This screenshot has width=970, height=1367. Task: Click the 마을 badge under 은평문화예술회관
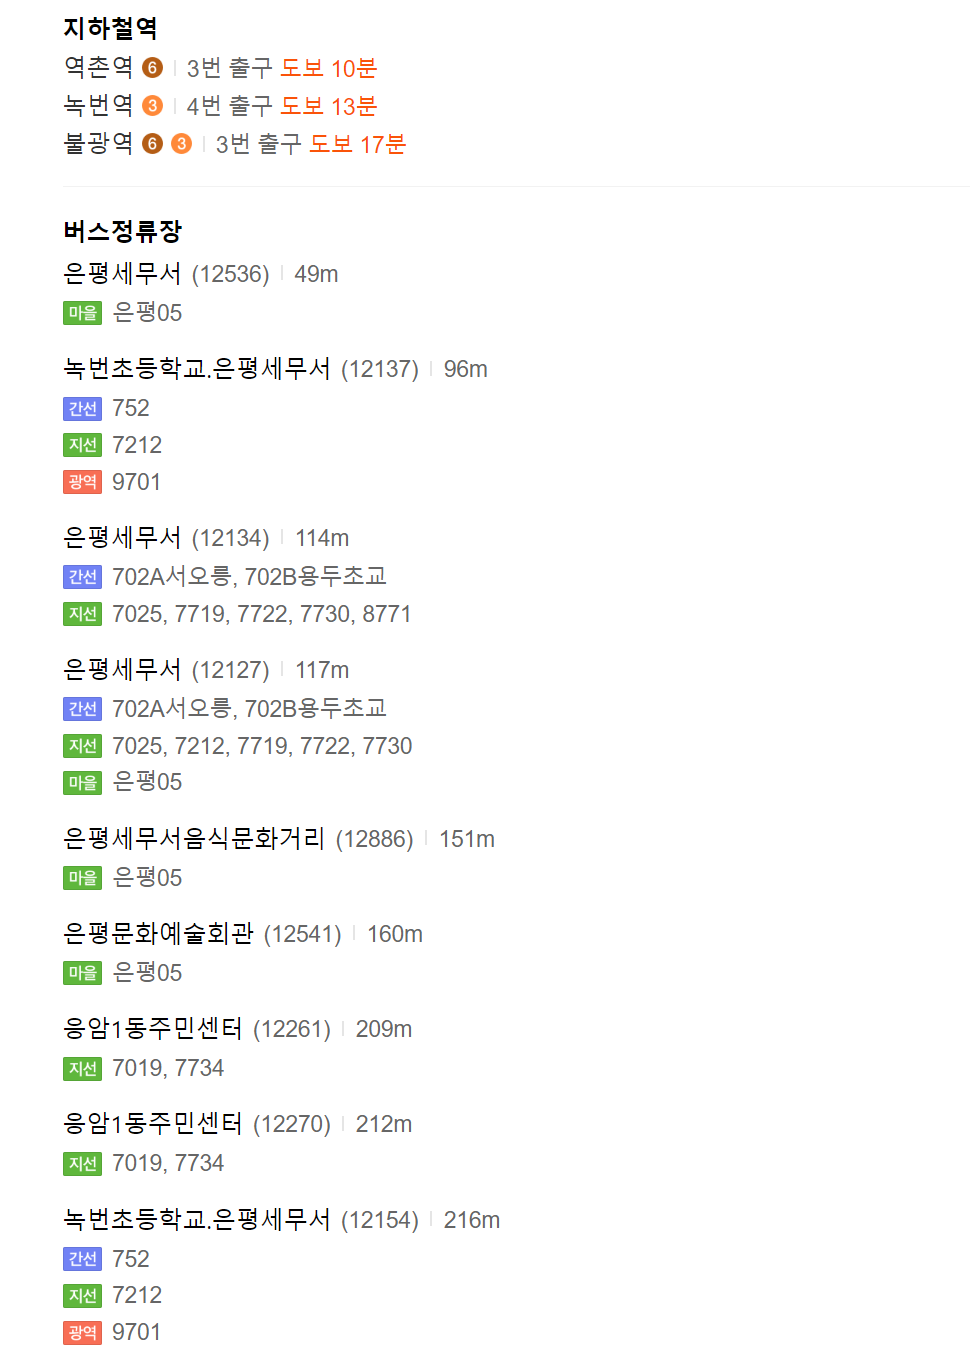click(83, 973)
